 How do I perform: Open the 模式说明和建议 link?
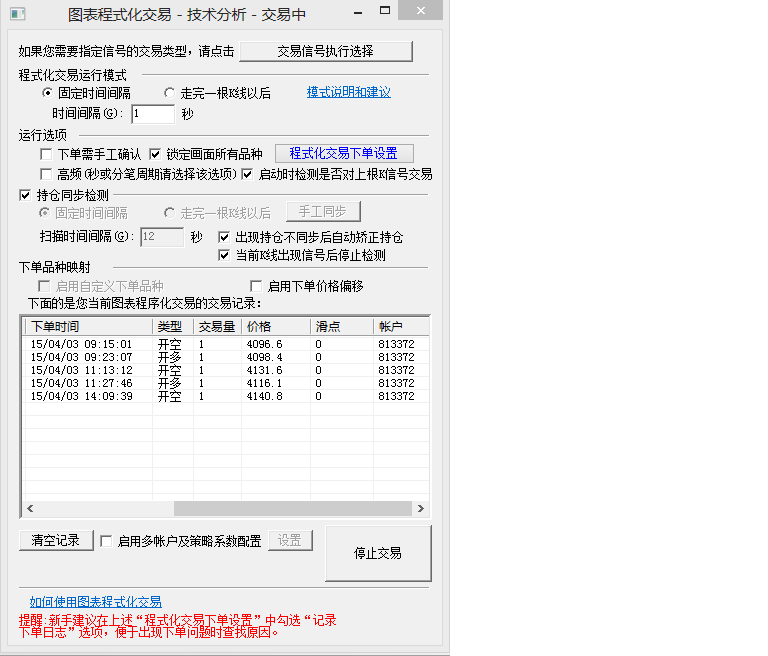(x=348, y=92)
